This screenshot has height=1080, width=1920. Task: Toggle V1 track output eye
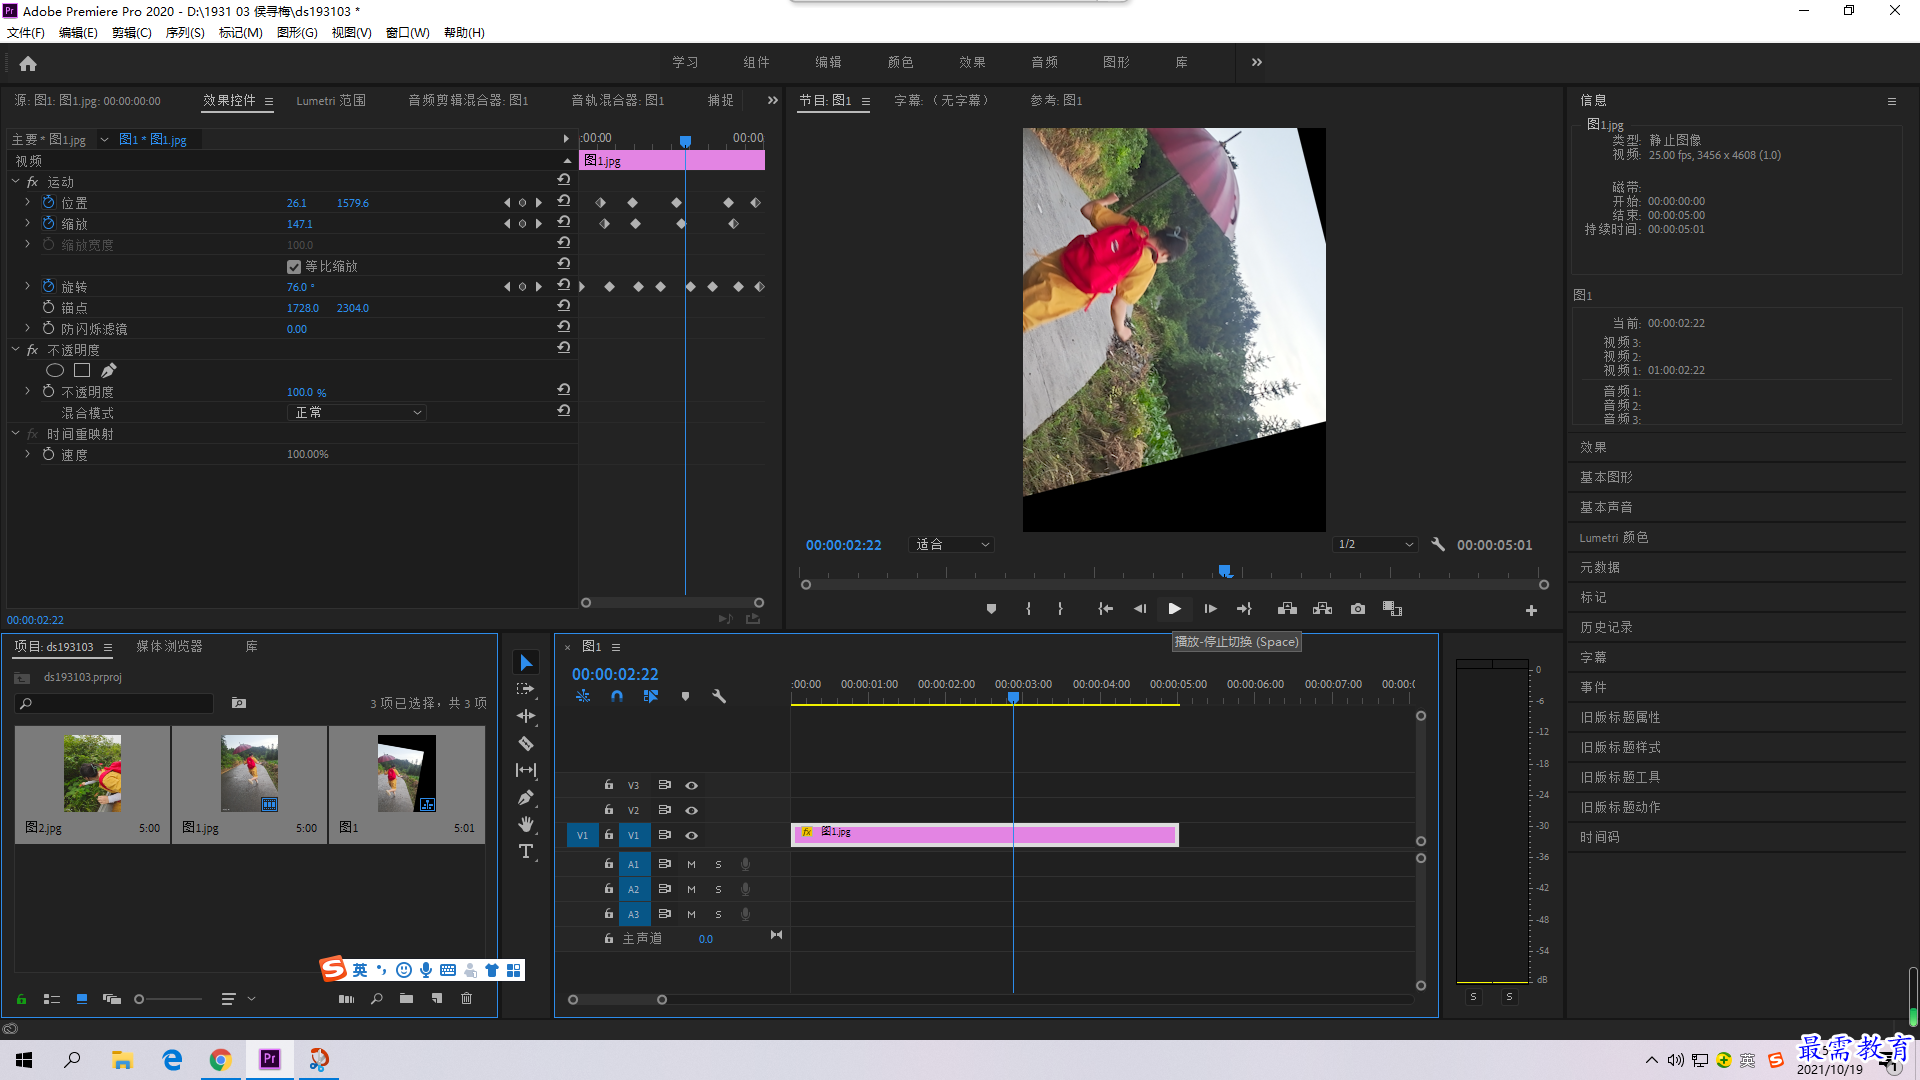coord(691,835)
